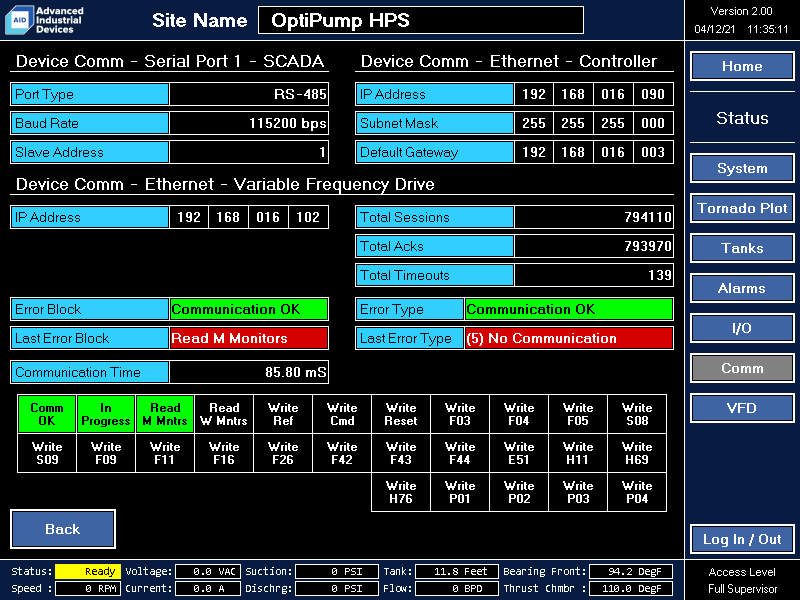Click Controller IP Address last octet 090
800x600 pixels.
(653, 94)
